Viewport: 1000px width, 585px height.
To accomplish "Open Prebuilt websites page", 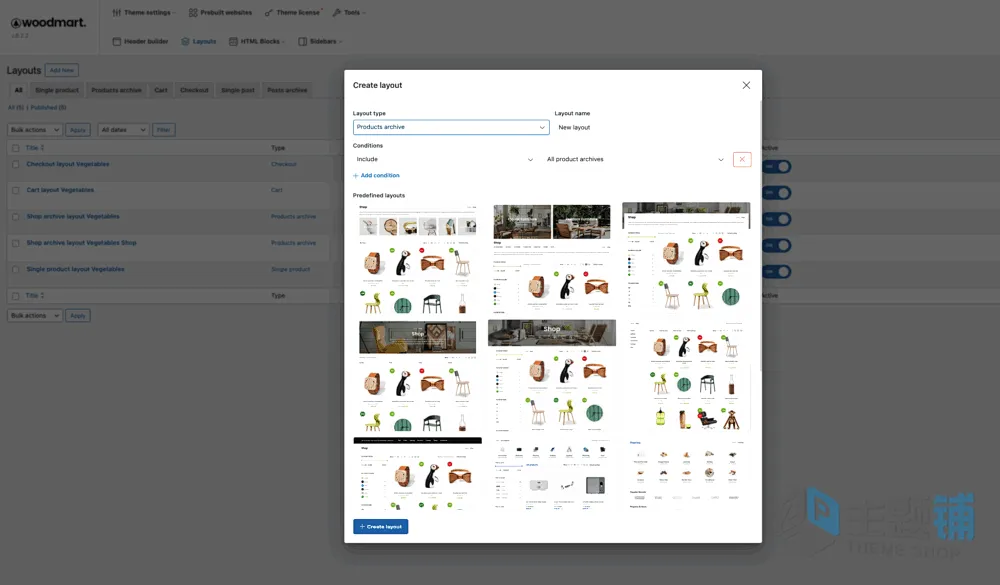I will pyautogui.click(x=220, y=13).
